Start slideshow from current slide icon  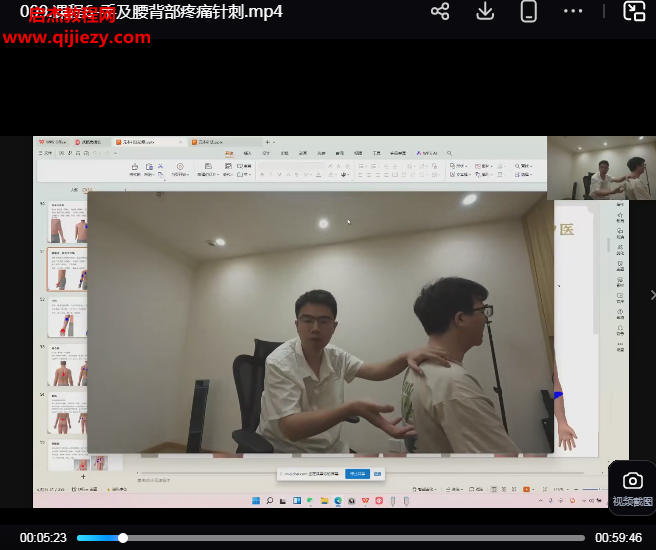tap(180, 166)
